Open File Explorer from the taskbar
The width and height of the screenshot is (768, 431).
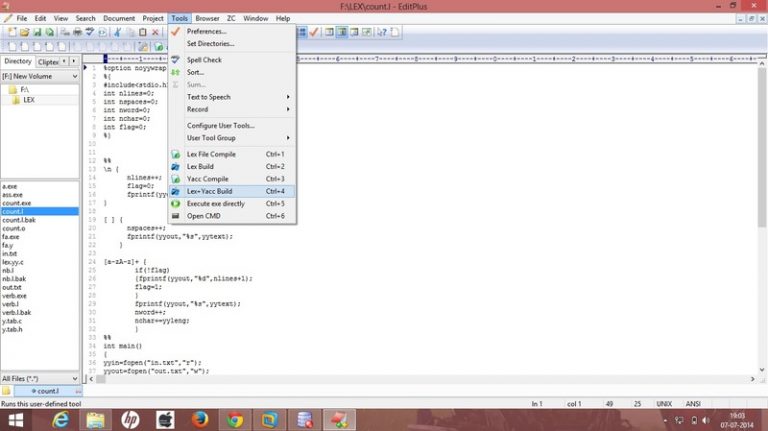click(96, 420)
